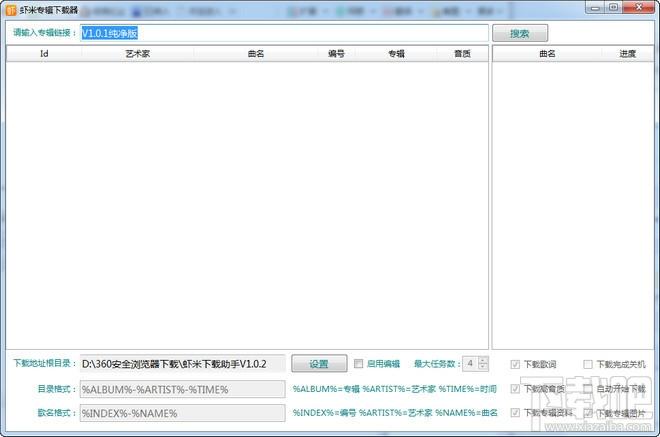Click the max task number field showing 4

coord(471,363)
